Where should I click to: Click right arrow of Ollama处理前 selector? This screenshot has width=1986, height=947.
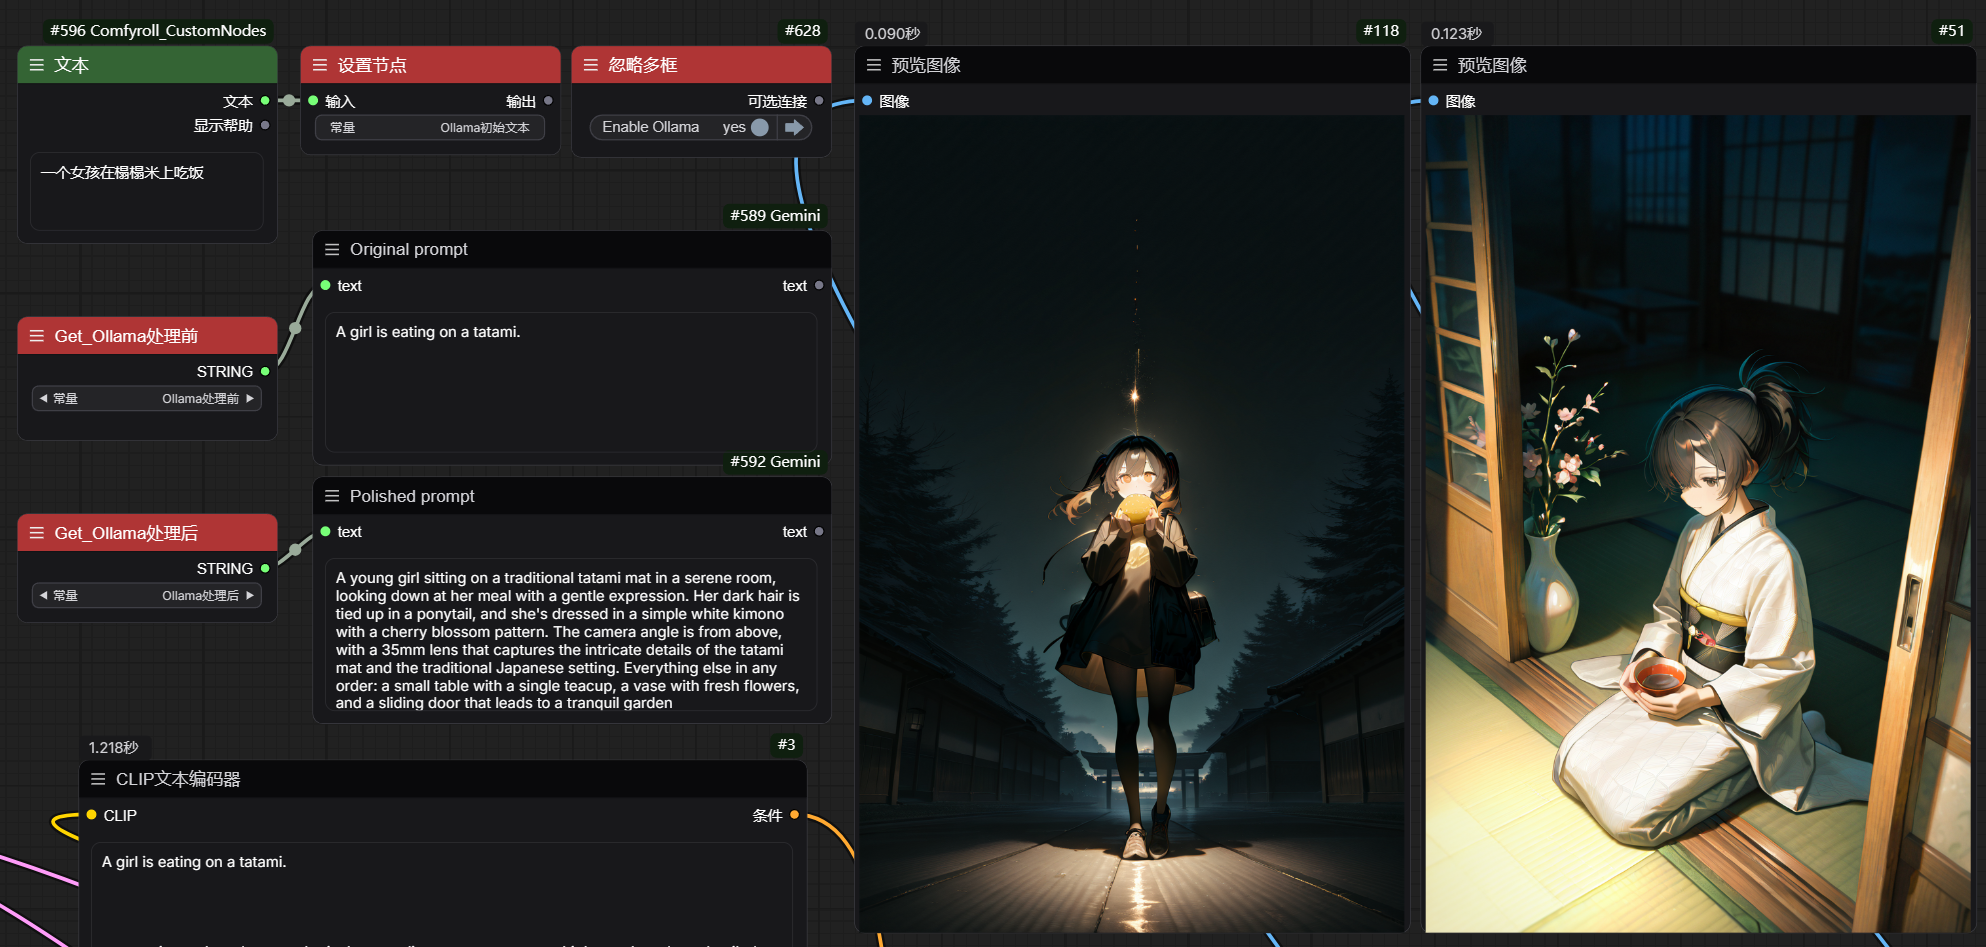[x=250, y=398]
